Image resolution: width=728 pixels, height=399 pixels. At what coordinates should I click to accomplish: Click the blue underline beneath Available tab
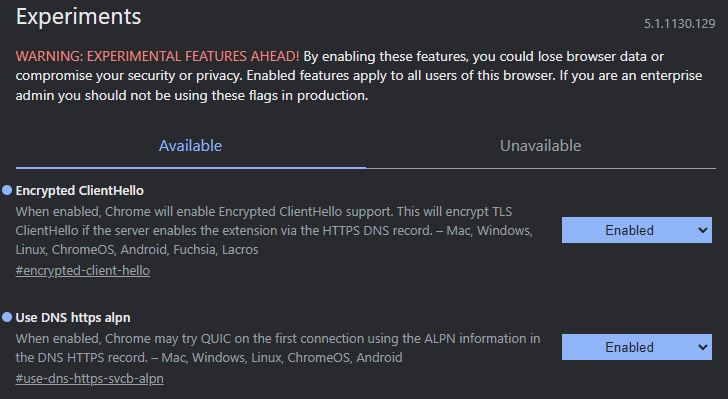point(190,167)
